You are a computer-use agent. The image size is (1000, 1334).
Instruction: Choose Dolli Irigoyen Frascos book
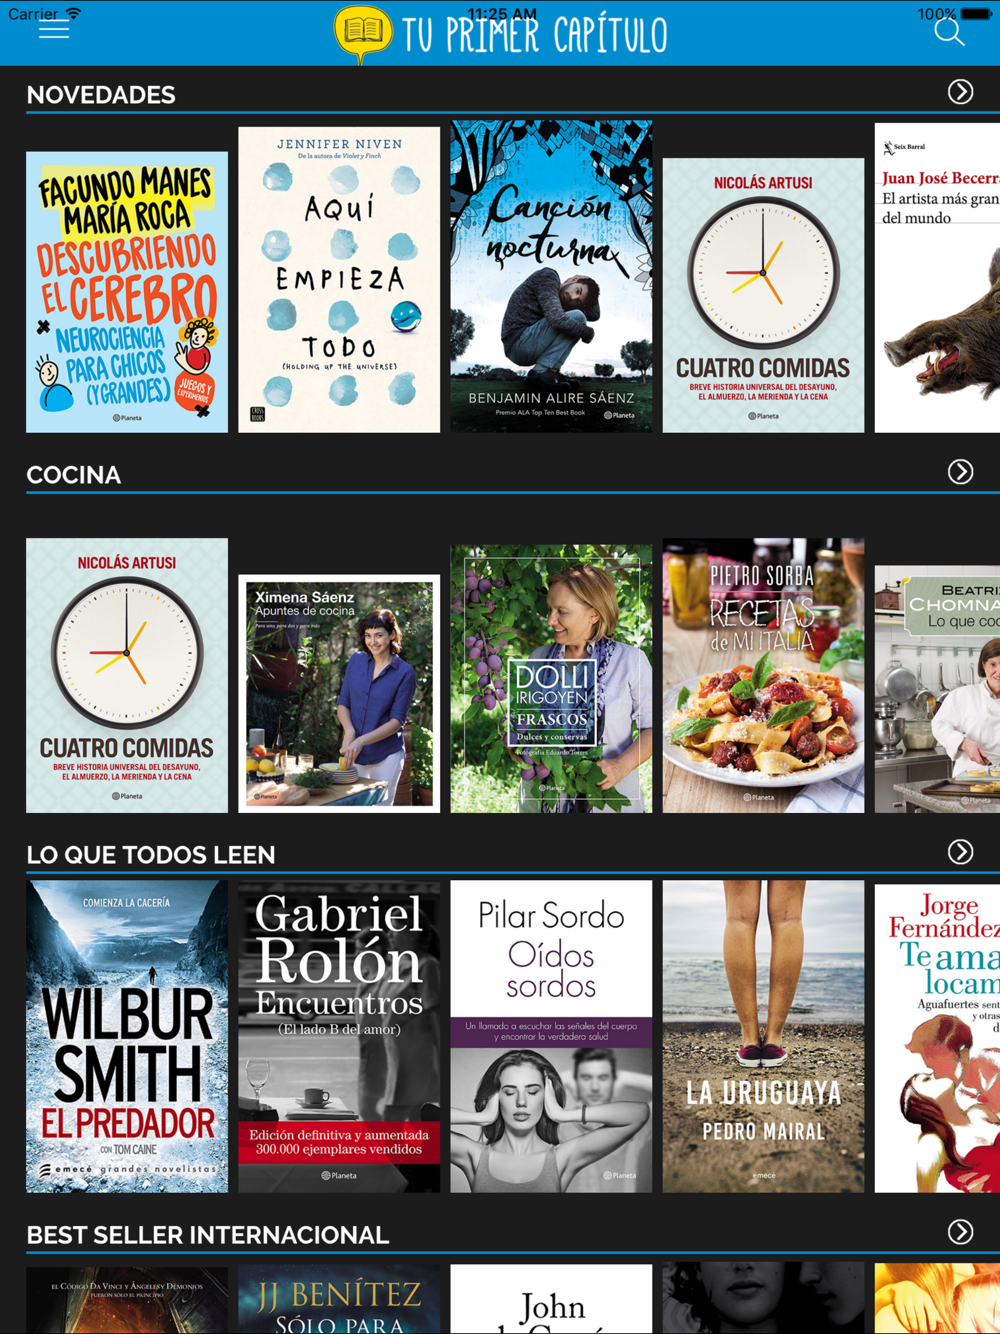551,679
